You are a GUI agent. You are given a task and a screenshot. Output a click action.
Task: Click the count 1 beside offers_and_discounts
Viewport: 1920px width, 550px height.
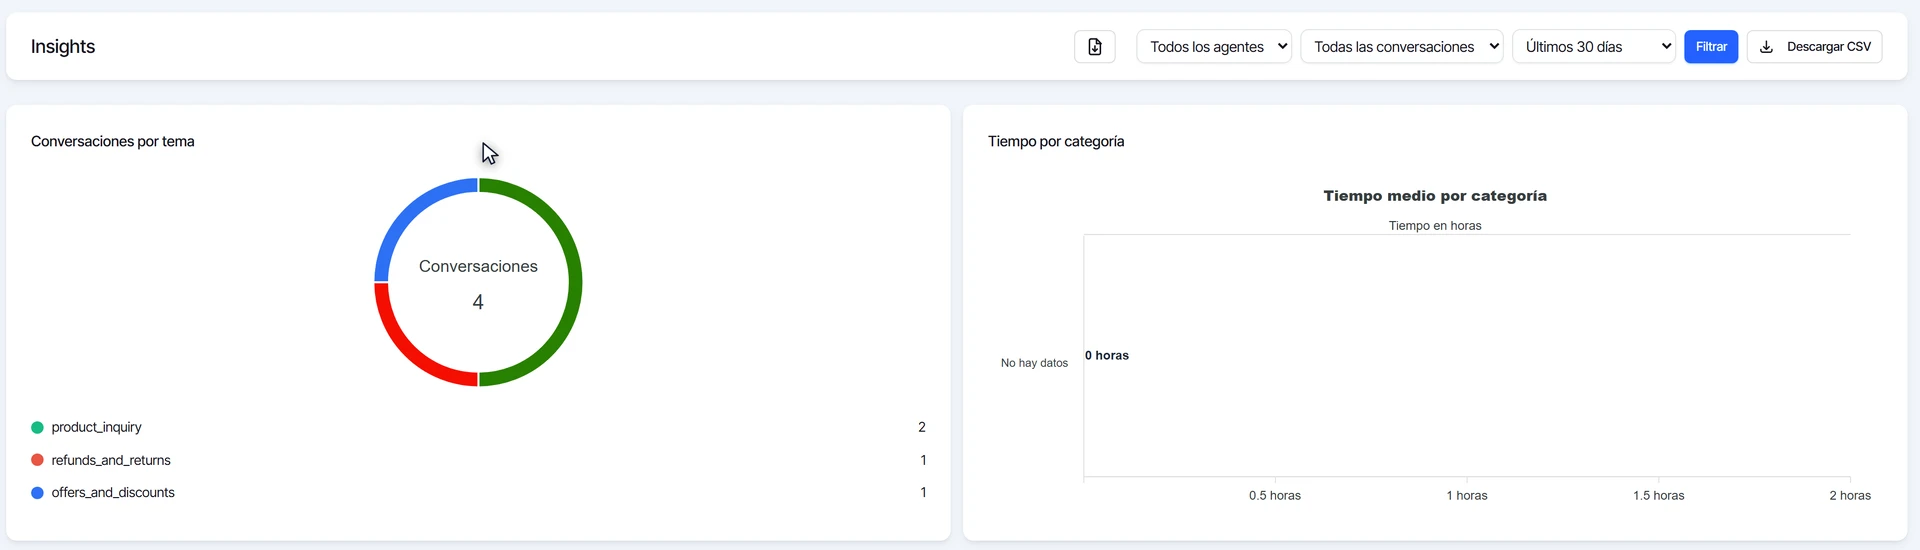(923, 492)
